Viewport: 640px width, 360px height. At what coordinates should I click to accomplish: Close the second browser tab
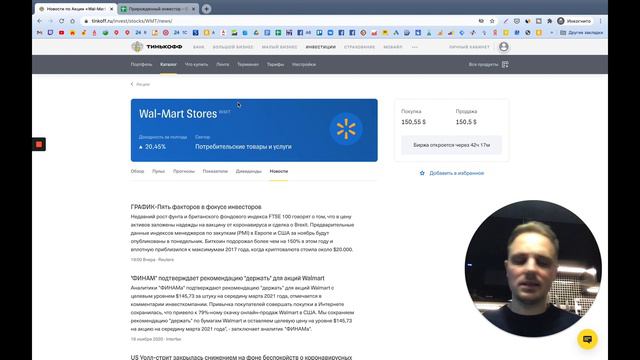click(193, 9)
